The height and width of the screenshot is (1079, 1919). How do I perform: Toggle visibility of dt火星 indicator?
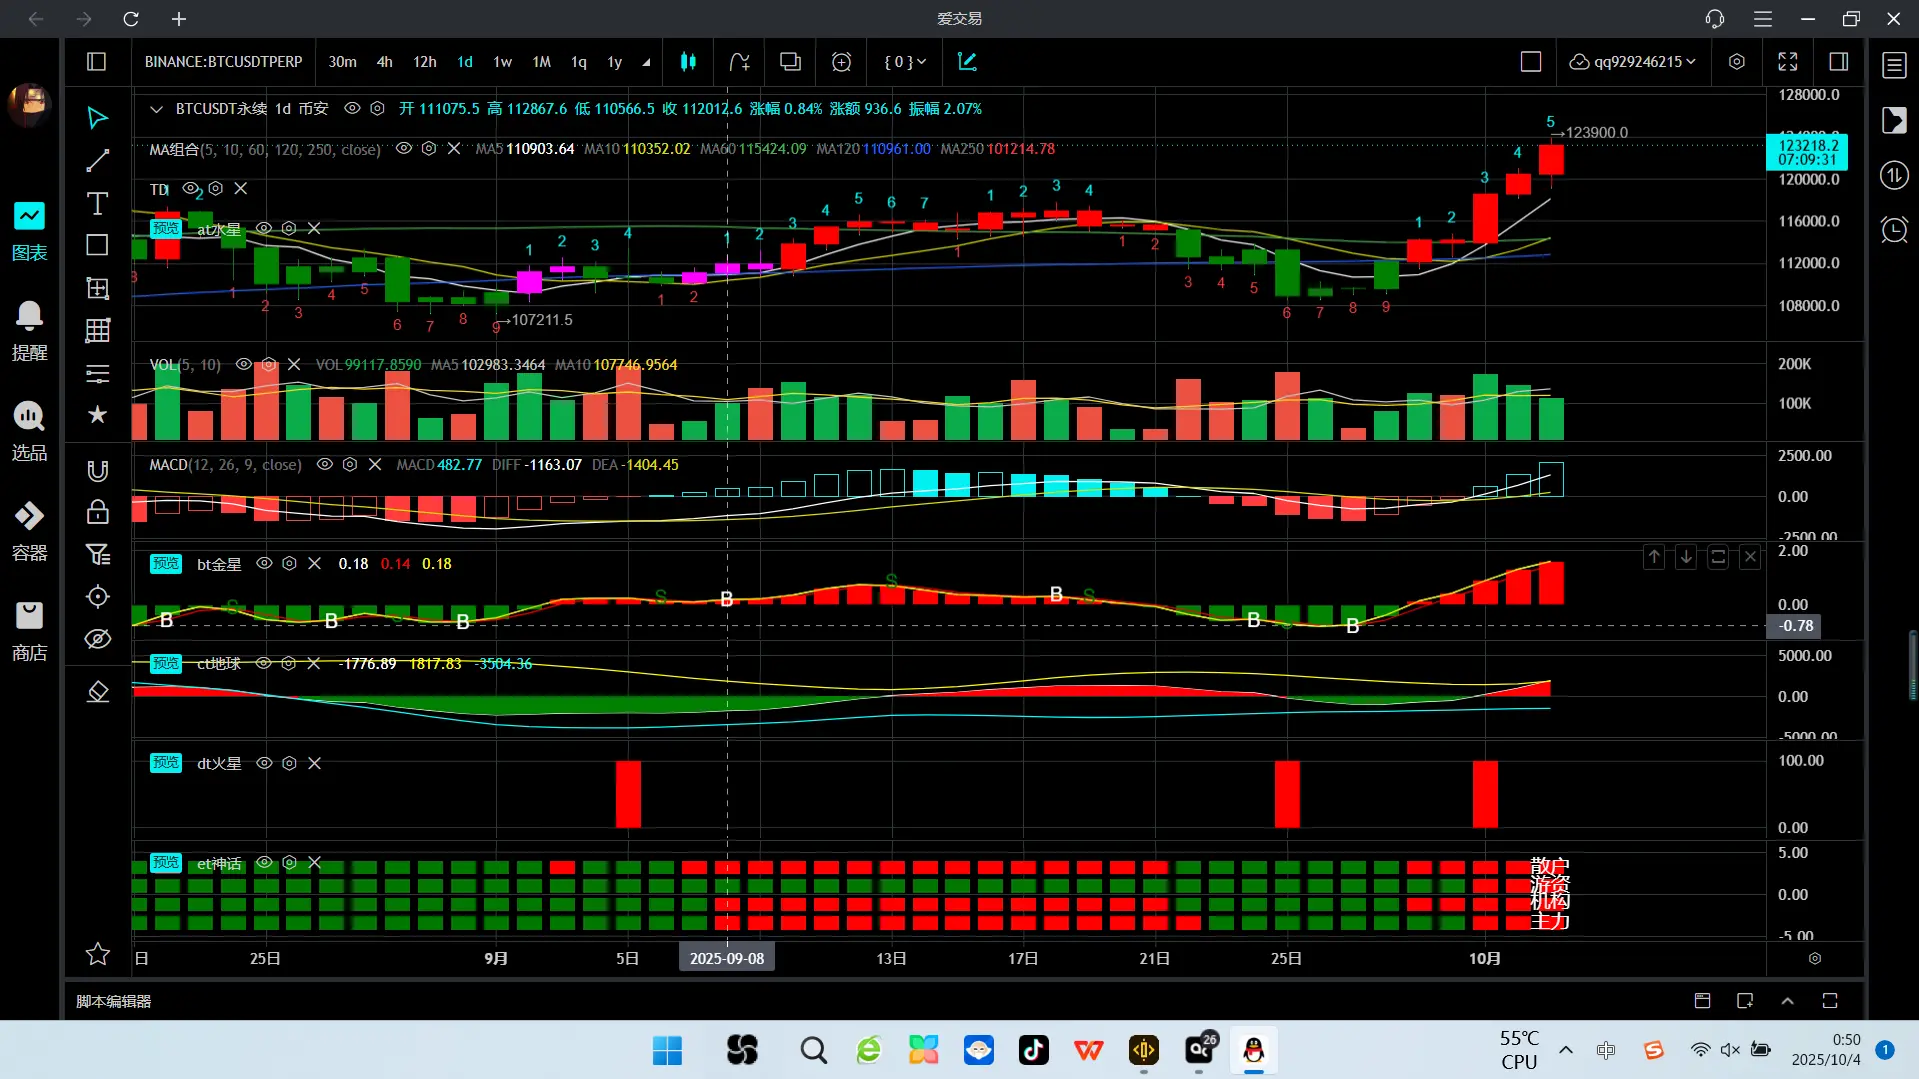[264, 763]
